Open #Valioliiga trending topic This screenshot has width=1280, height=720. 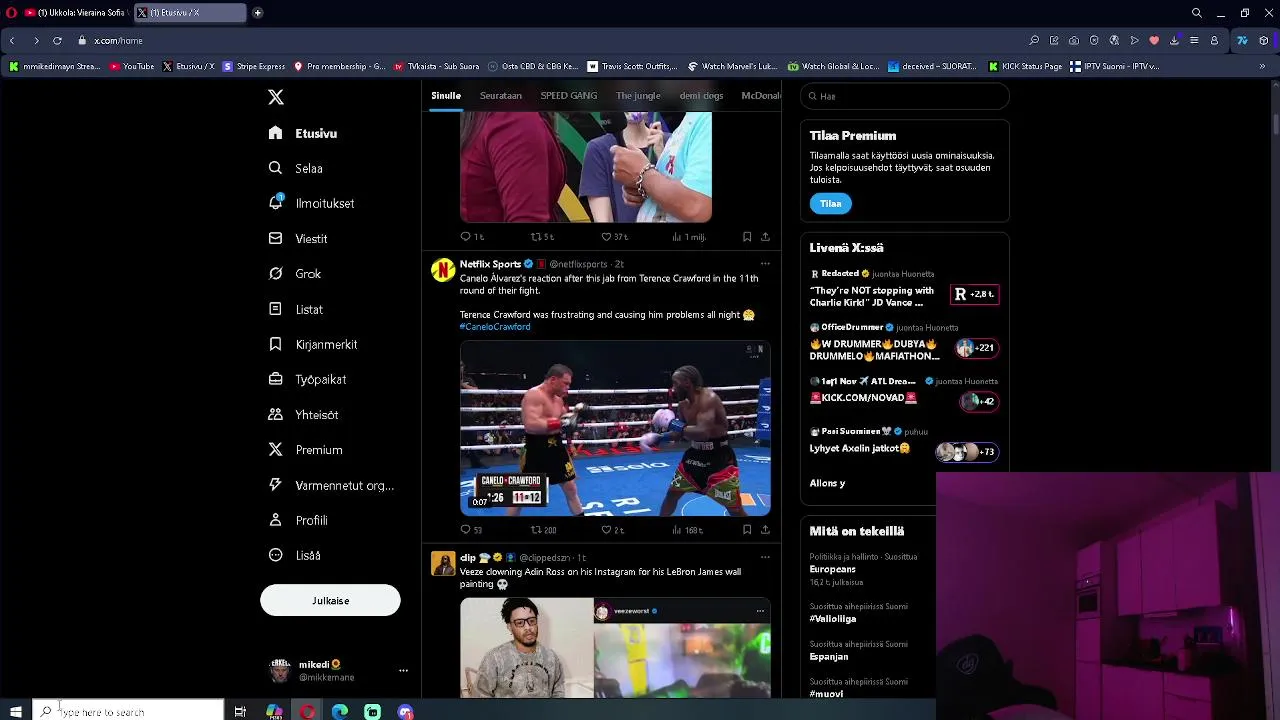point(833,619)
